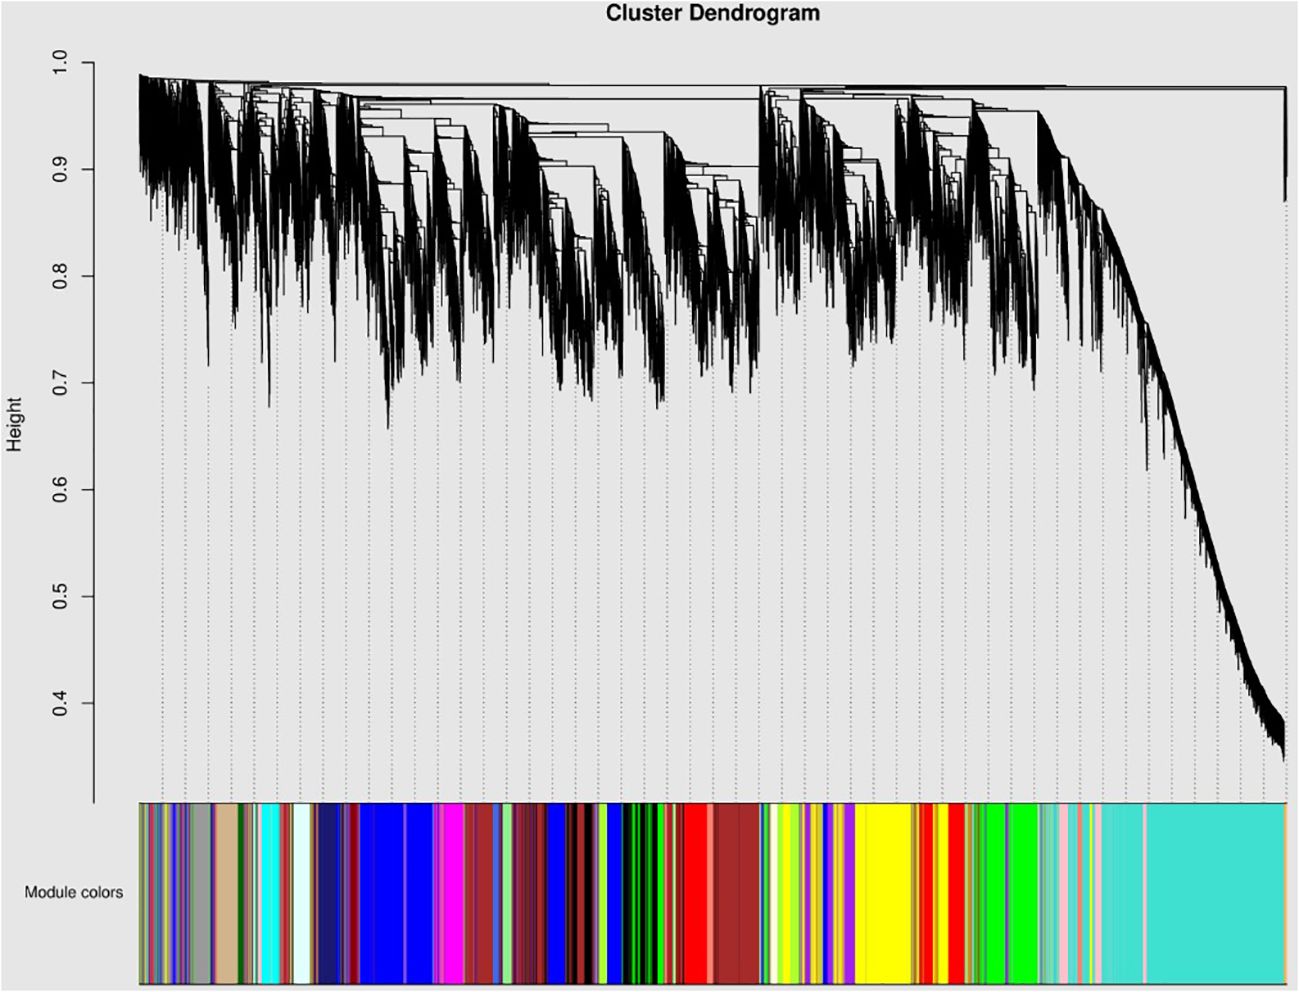Select the 0.9 tick on Height axis
Image resolution: width=1299 pixels, height=992 pixels.
(62, 170)
